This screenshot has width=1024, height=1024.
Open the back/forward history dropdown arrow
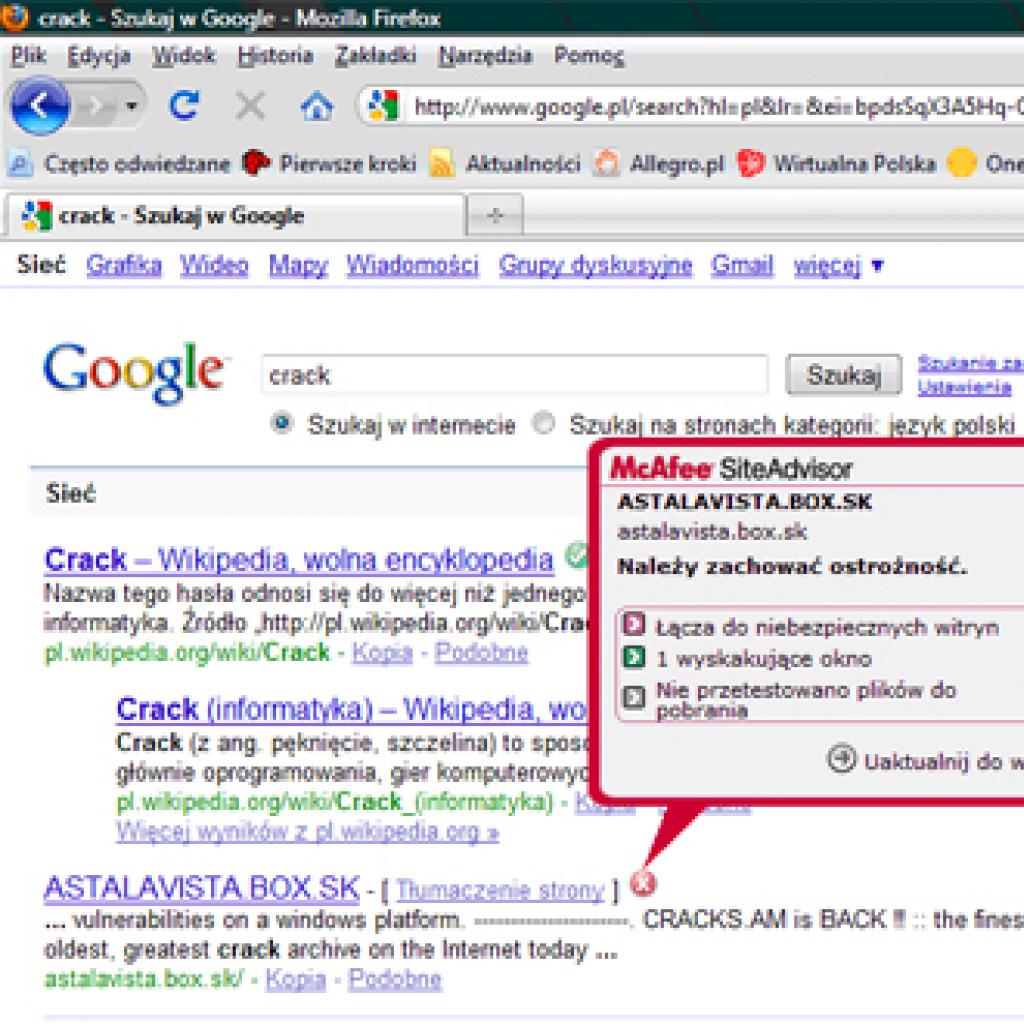click(132, 105)
